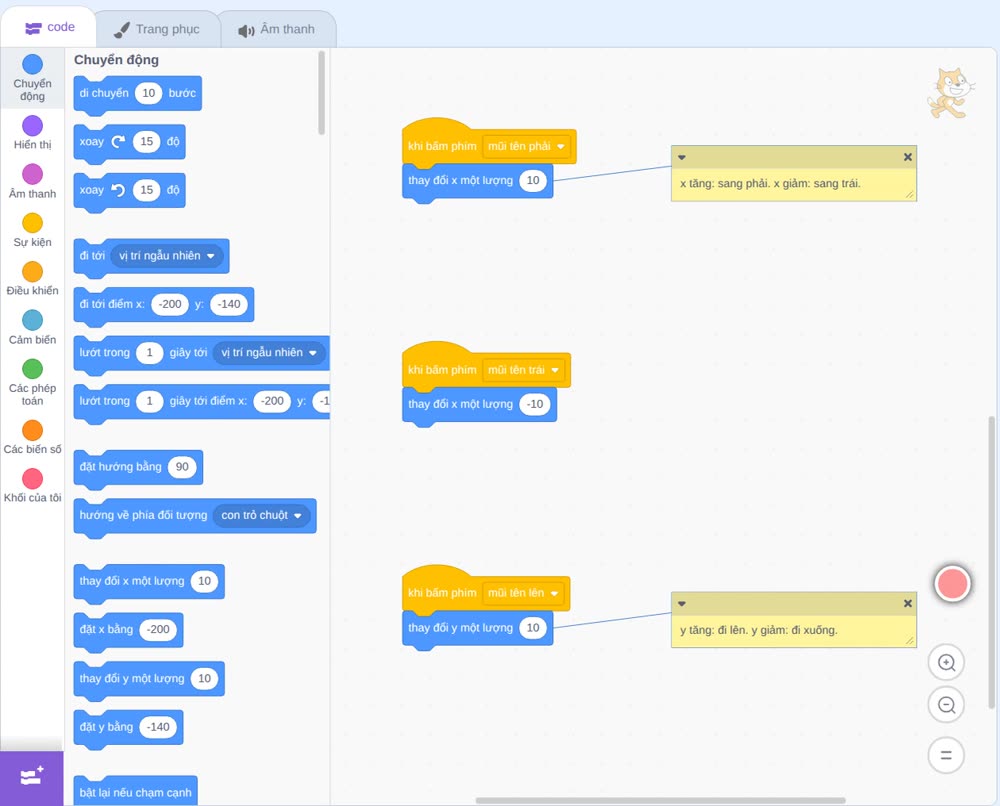Switch to the Âm thanh tab

[x=277, y=29]
